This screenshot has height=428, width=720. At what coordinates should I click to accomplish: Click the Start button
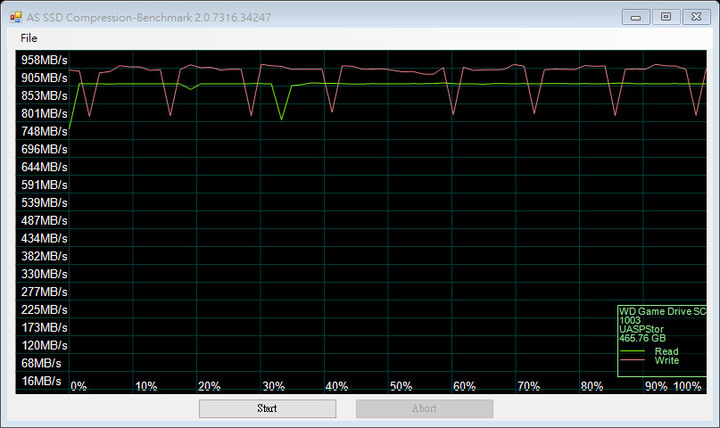pyautogui.click(x=267, y=408)
